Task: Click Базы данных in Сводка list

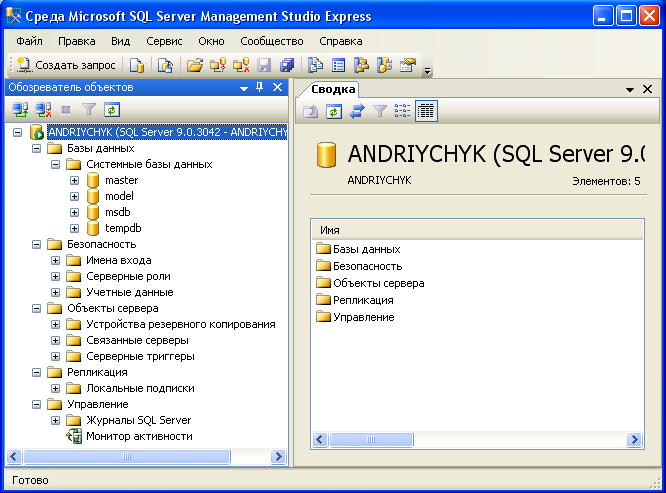Action: point(367,249)
